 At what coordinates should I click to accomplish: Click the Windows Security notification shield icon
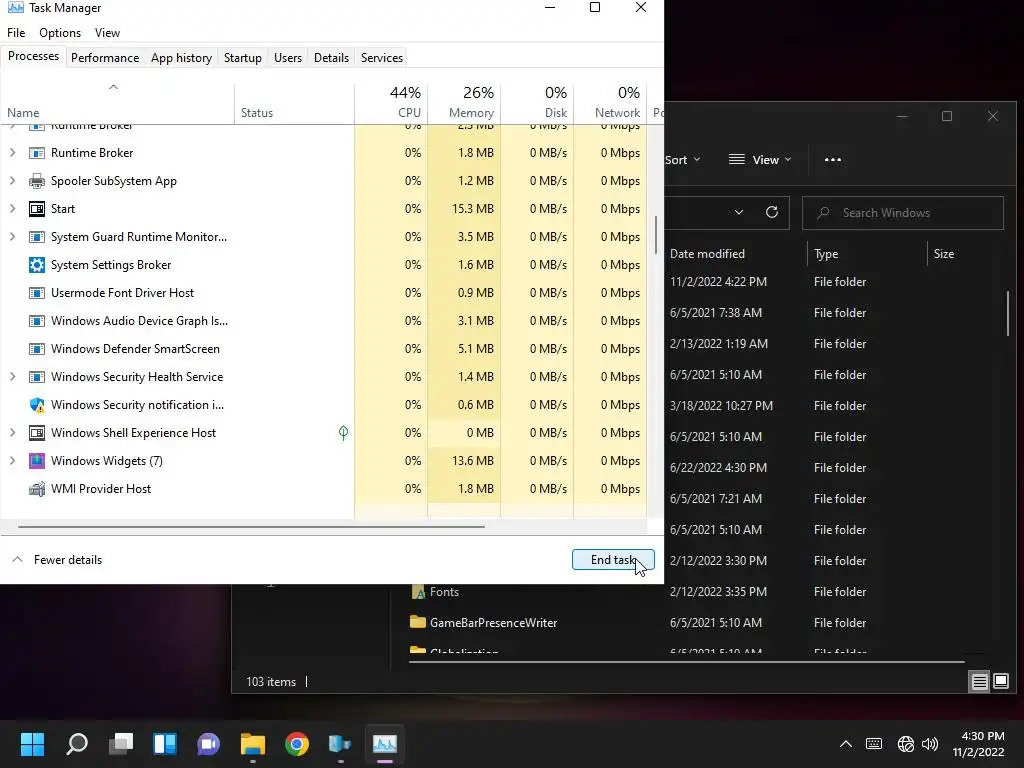[37, 405]
